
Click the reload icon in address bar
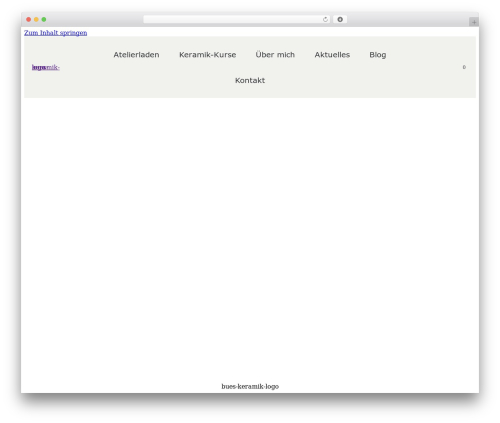pyautogui.click(x=325, y=19)
